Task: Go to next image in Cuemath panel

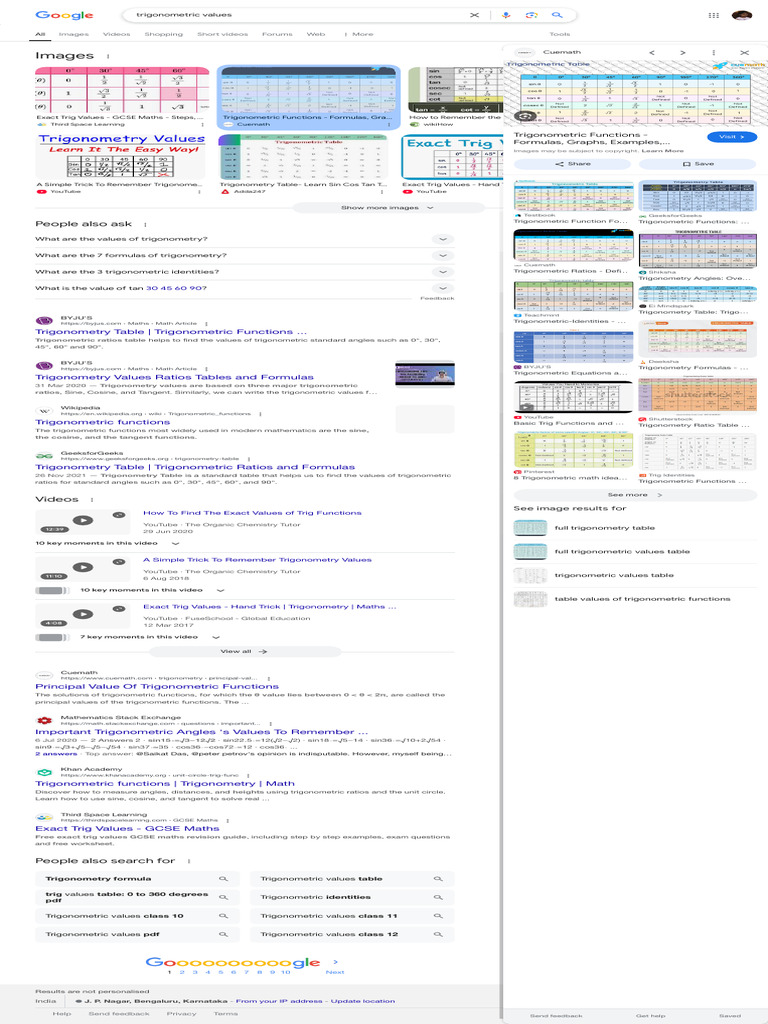Action: (682, 52)
